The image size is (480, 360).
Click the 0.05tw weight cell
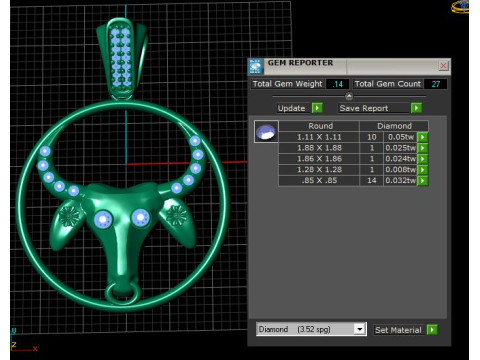click(x=400, y=137)
